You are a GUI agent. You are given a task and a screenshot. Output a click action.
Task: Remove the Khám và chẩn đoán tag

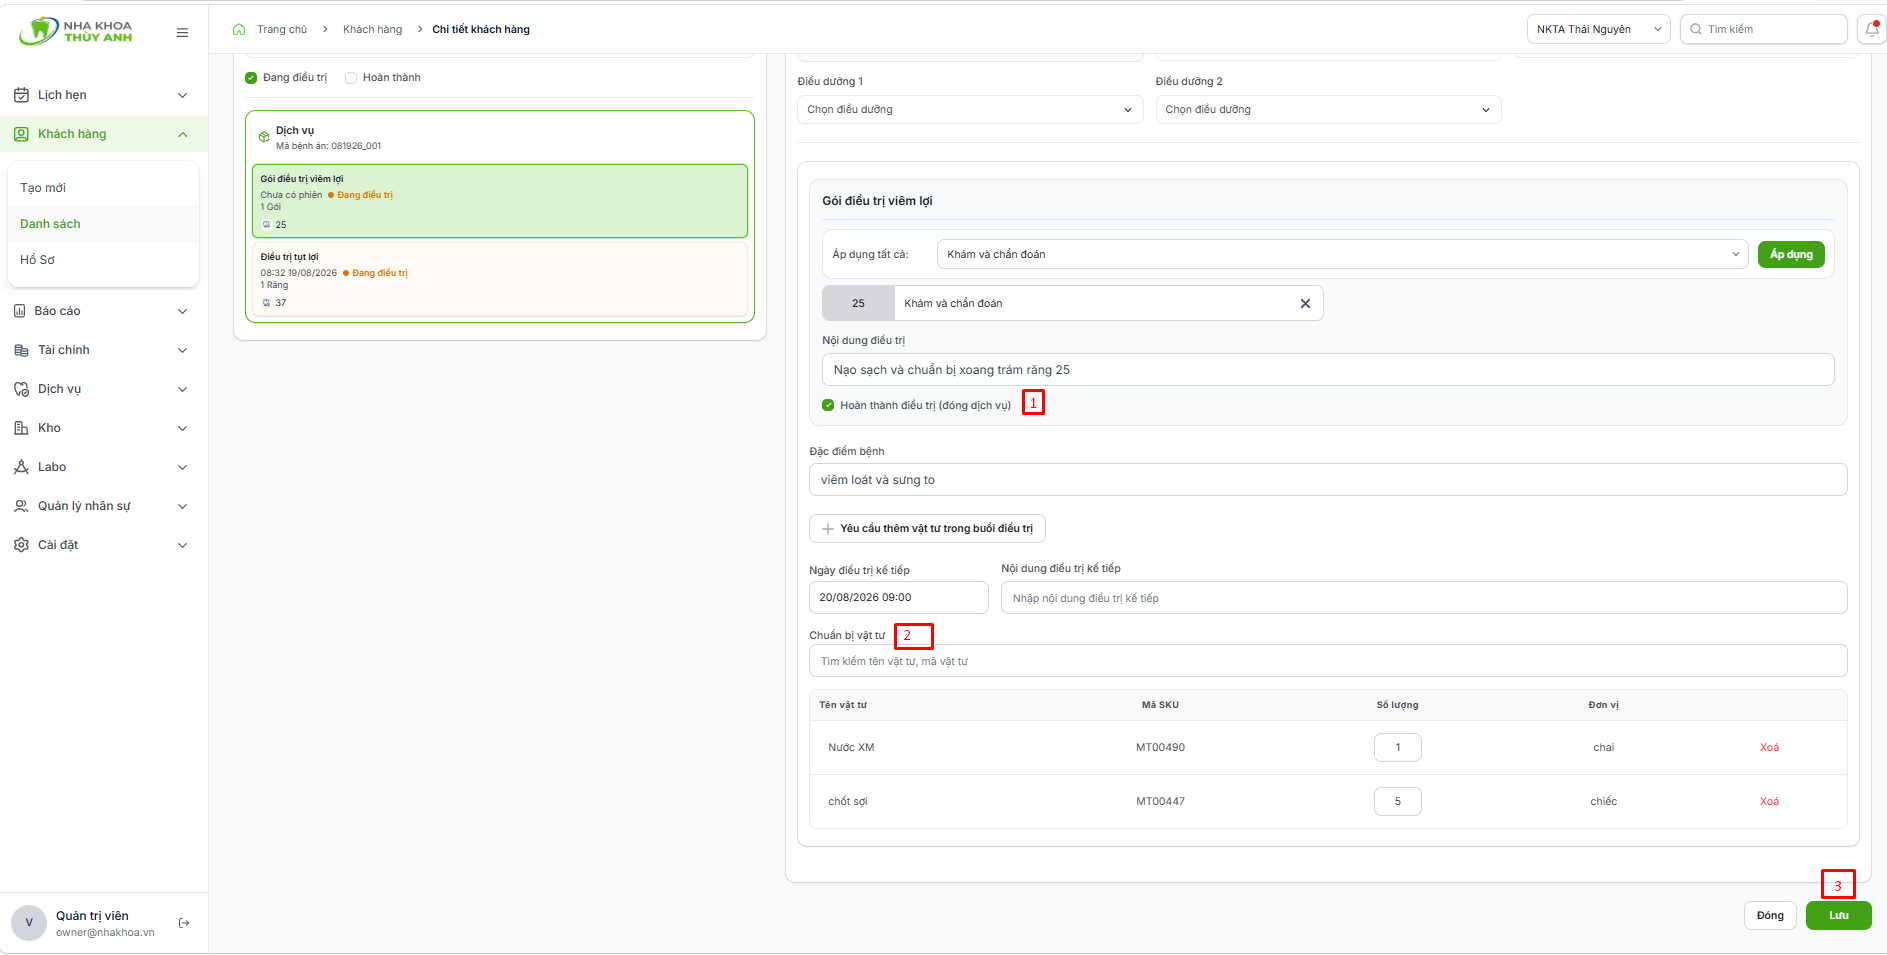pyautogui.click(x=1305, y=303)
